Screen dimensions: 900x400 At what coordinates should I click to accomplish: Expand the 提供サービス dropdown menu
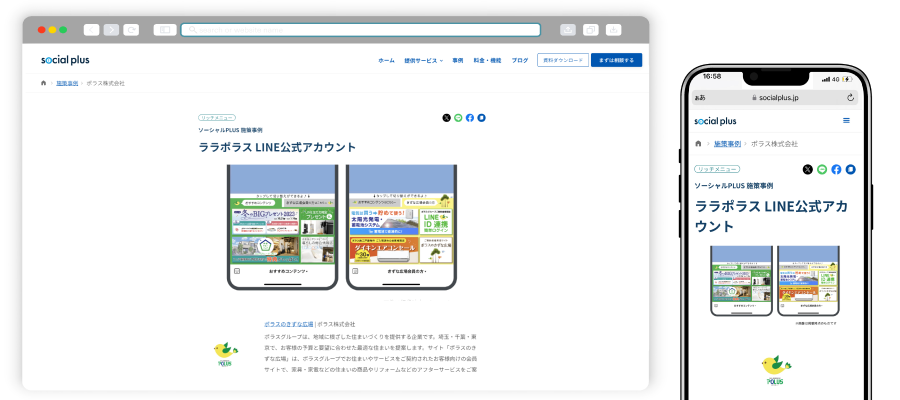pyautogui.click(x=424, y=60)
